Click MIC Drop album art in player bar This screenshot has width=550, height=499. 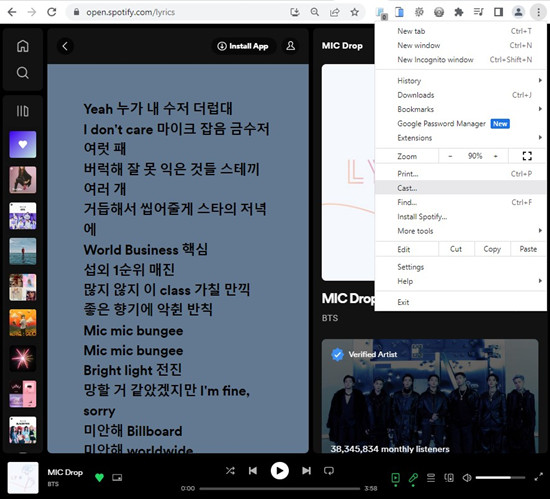[x=23, y=478]
